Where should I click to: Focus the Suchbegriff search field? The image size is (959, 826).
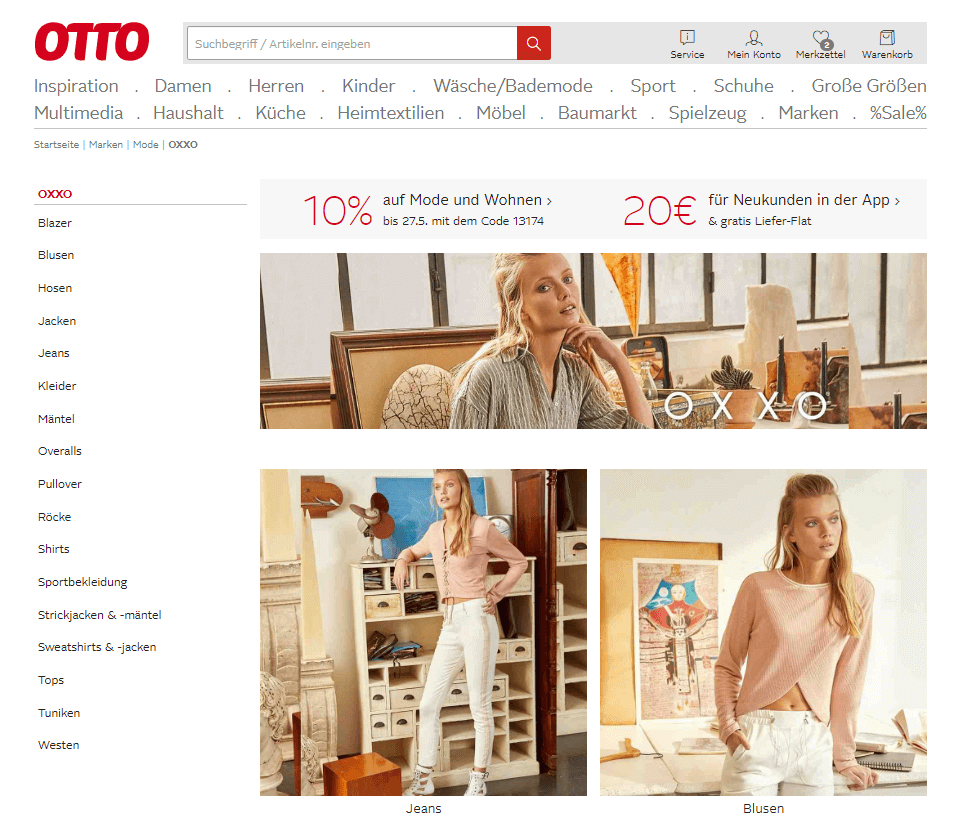click(352, 43)
